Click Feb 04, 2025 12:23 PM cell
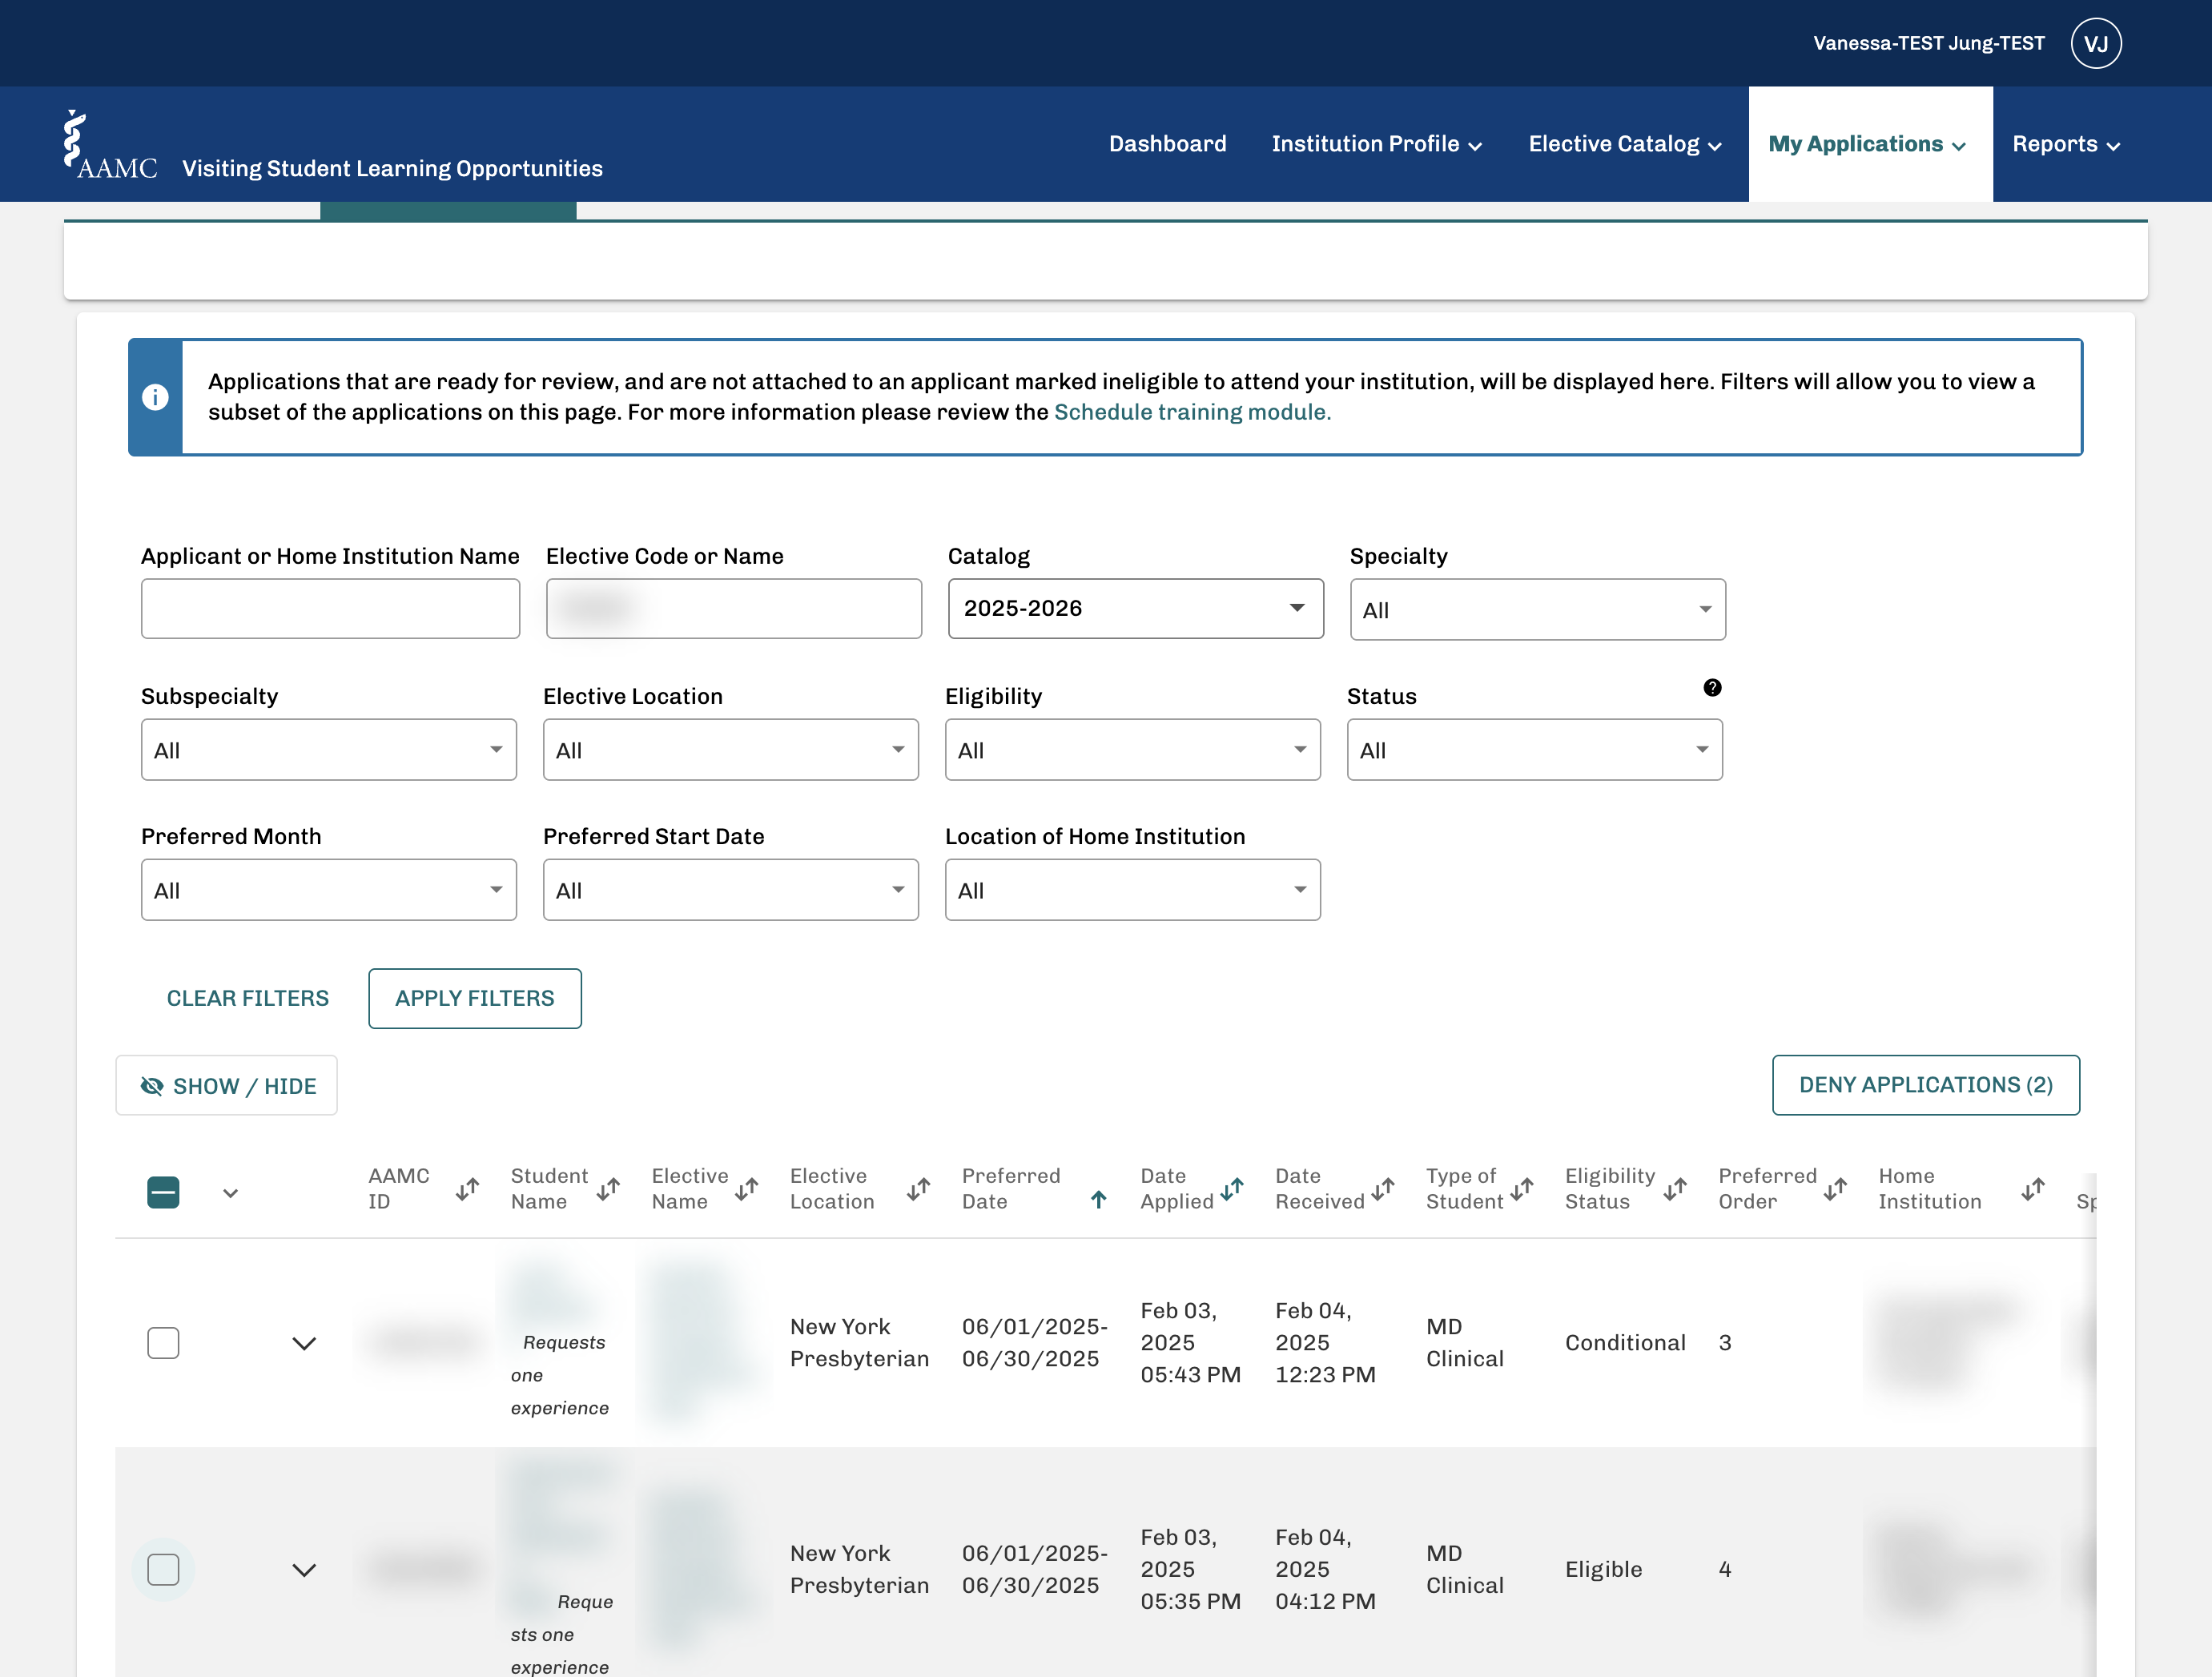Viewport: 2212px width, 1677px height. point(1325,1343)
